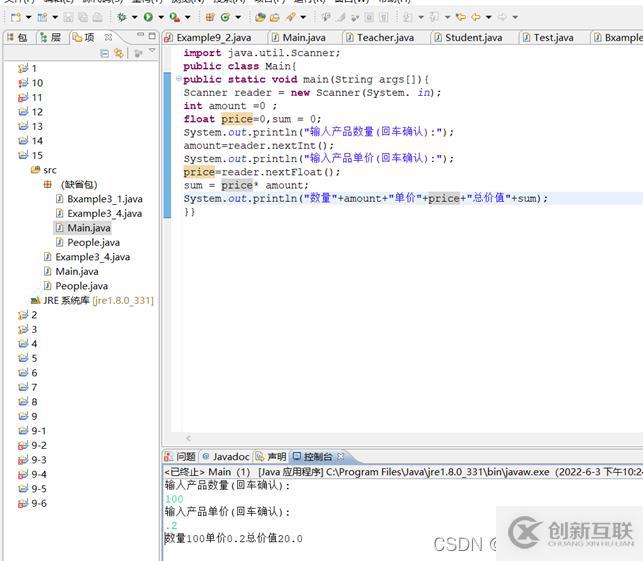Open the Run configurations dropdown arrow
643x561 pixels.
(x=161, y=17)
